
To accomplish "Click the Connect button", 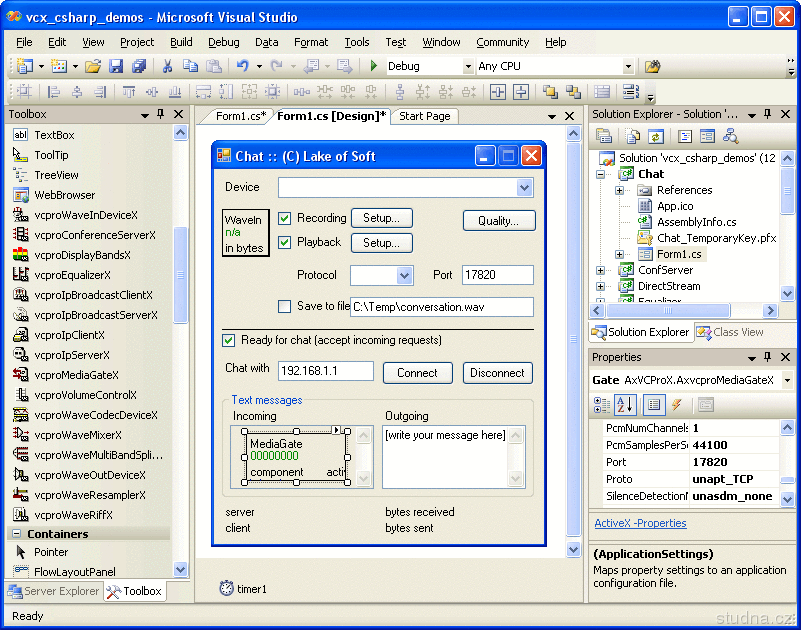I will (x=417, y=373).
